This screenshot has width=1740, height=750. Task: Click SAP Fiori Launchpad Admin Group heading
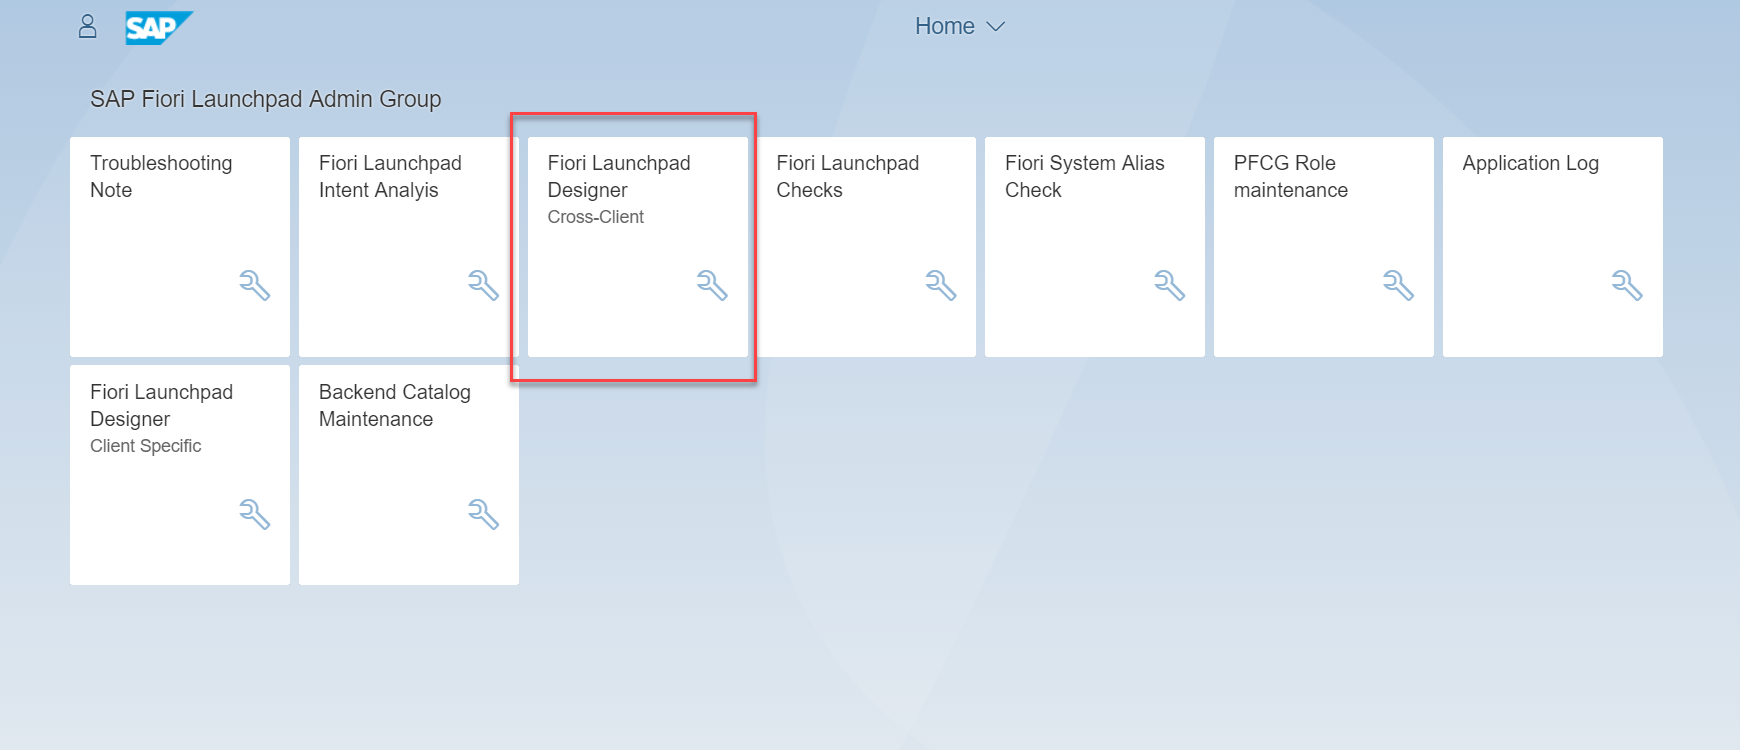click(266, 99)
